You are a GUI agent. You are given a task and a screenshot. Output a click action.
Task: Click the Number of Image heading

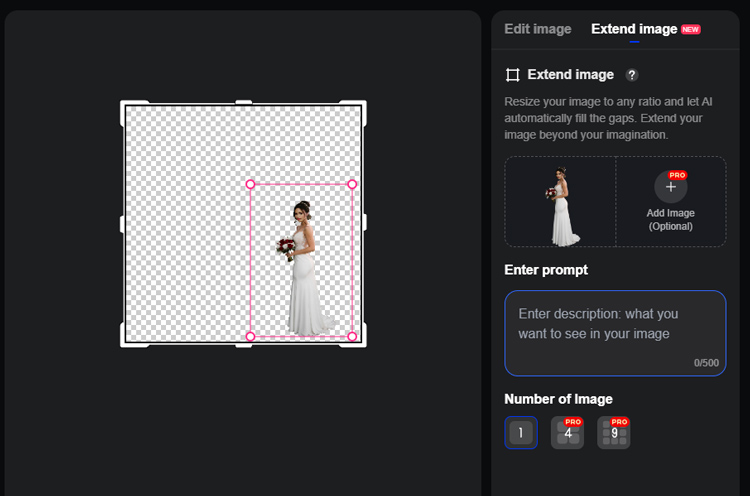pos(558,399)
